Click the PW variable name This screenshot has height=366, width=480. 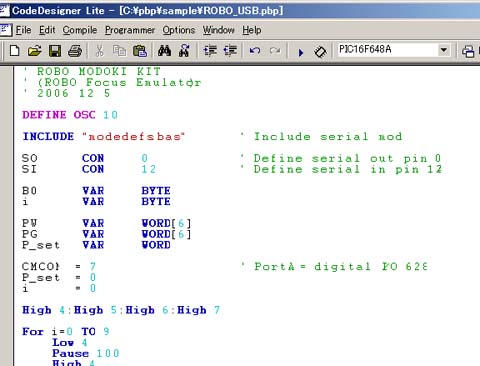pos(30,223)
